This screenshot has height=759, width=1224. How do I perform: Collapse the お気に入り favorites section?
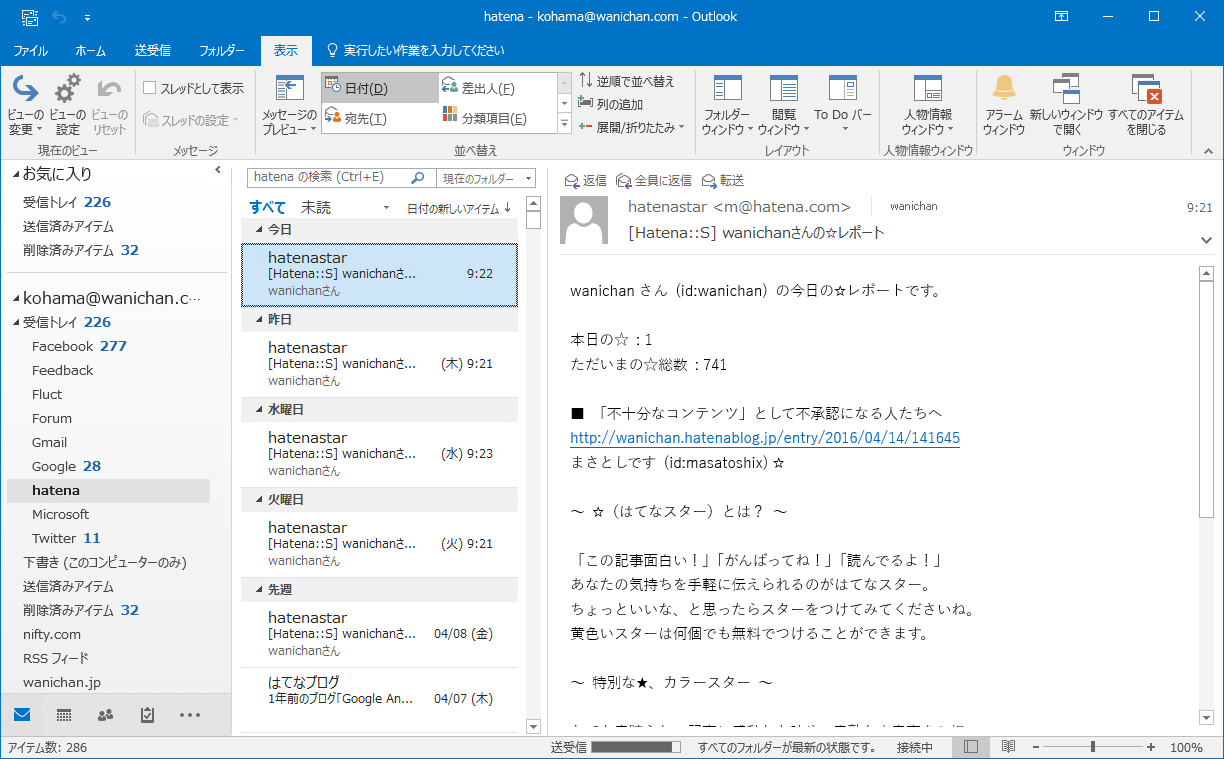[16, 175]
